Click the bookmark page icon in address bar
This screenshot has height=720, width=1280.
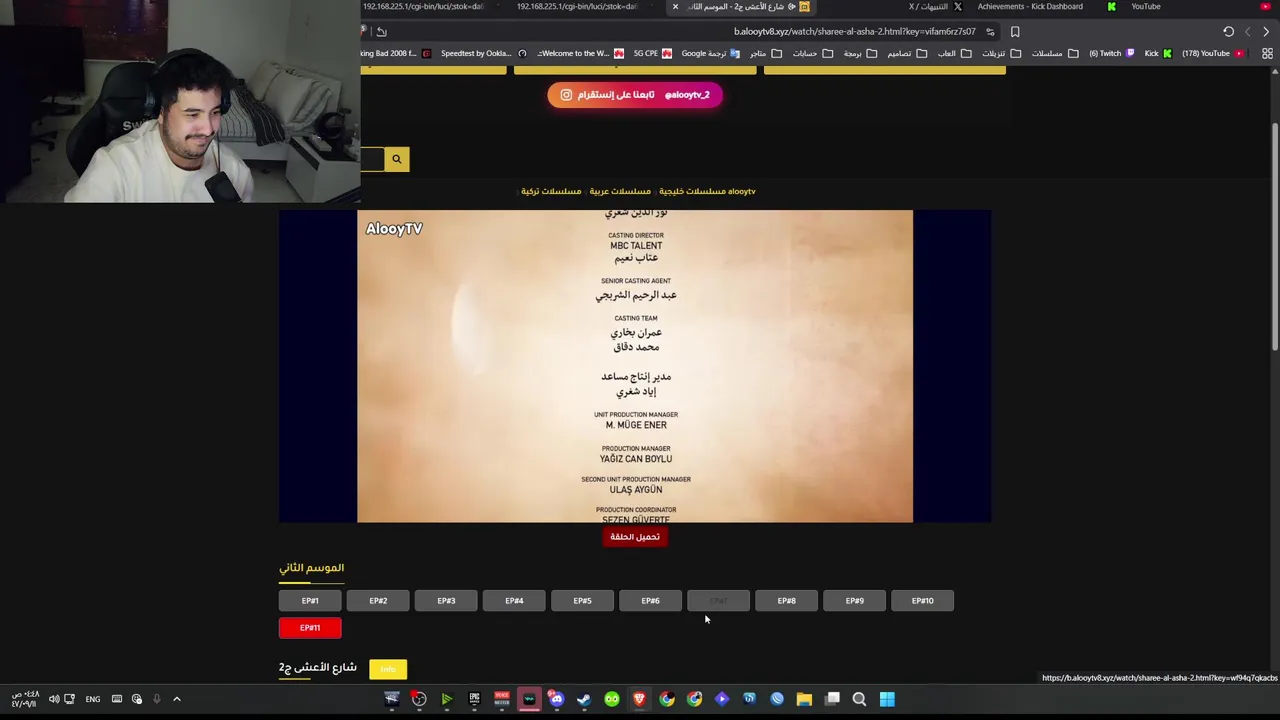tap(1015, 32)
